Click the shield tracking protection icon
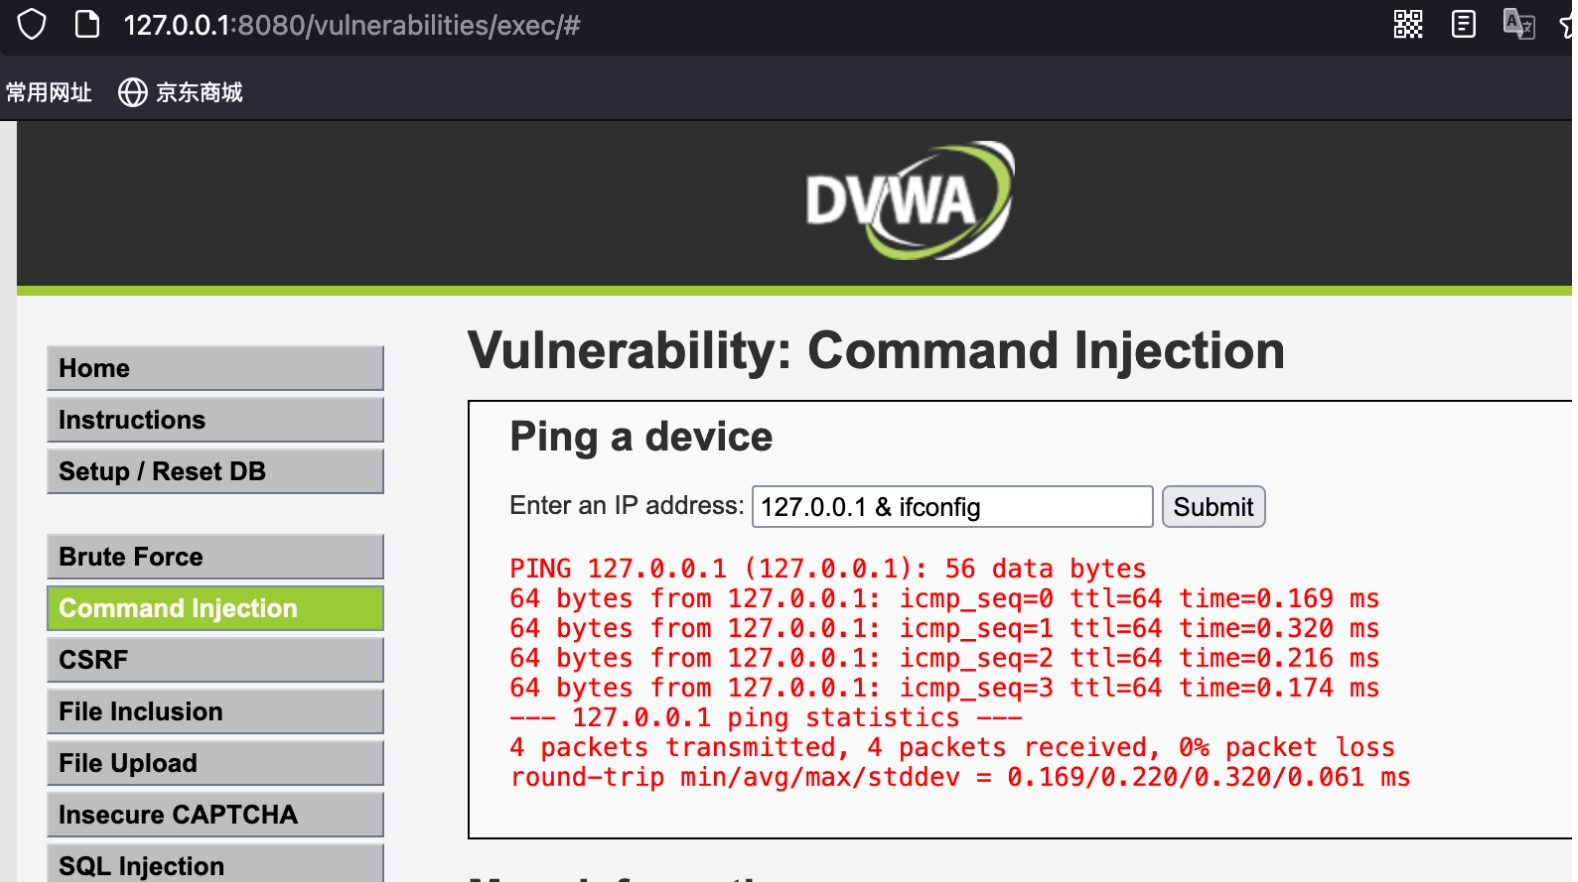 point(32,24)
